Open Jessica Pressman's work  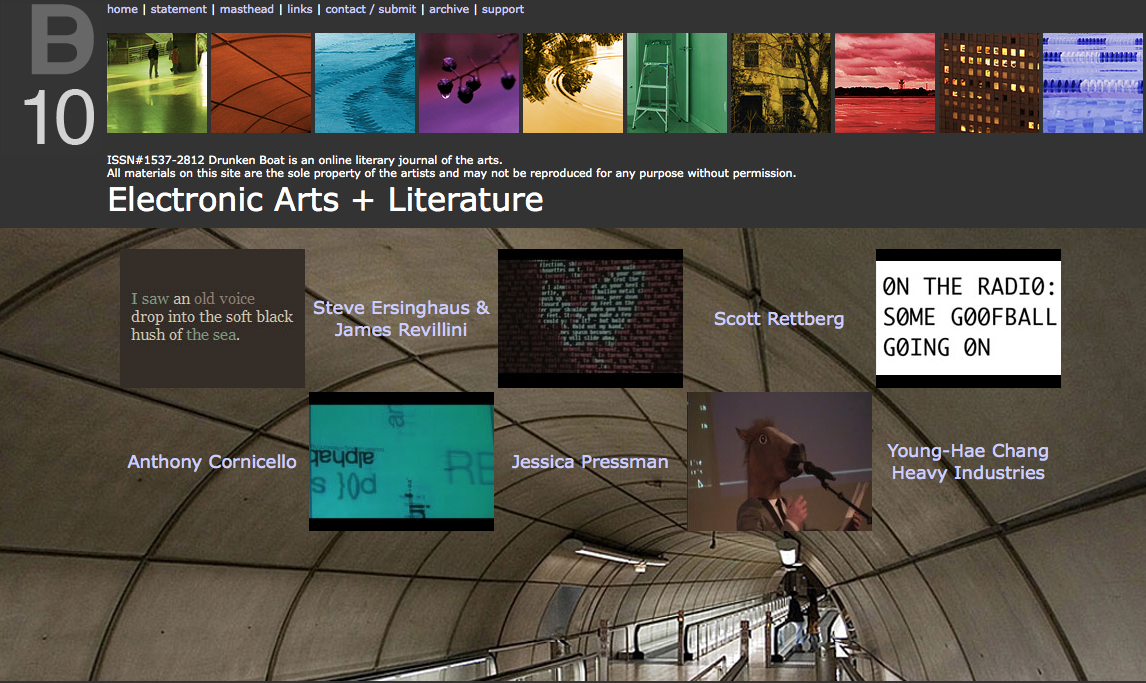click(x=590, y=462)
